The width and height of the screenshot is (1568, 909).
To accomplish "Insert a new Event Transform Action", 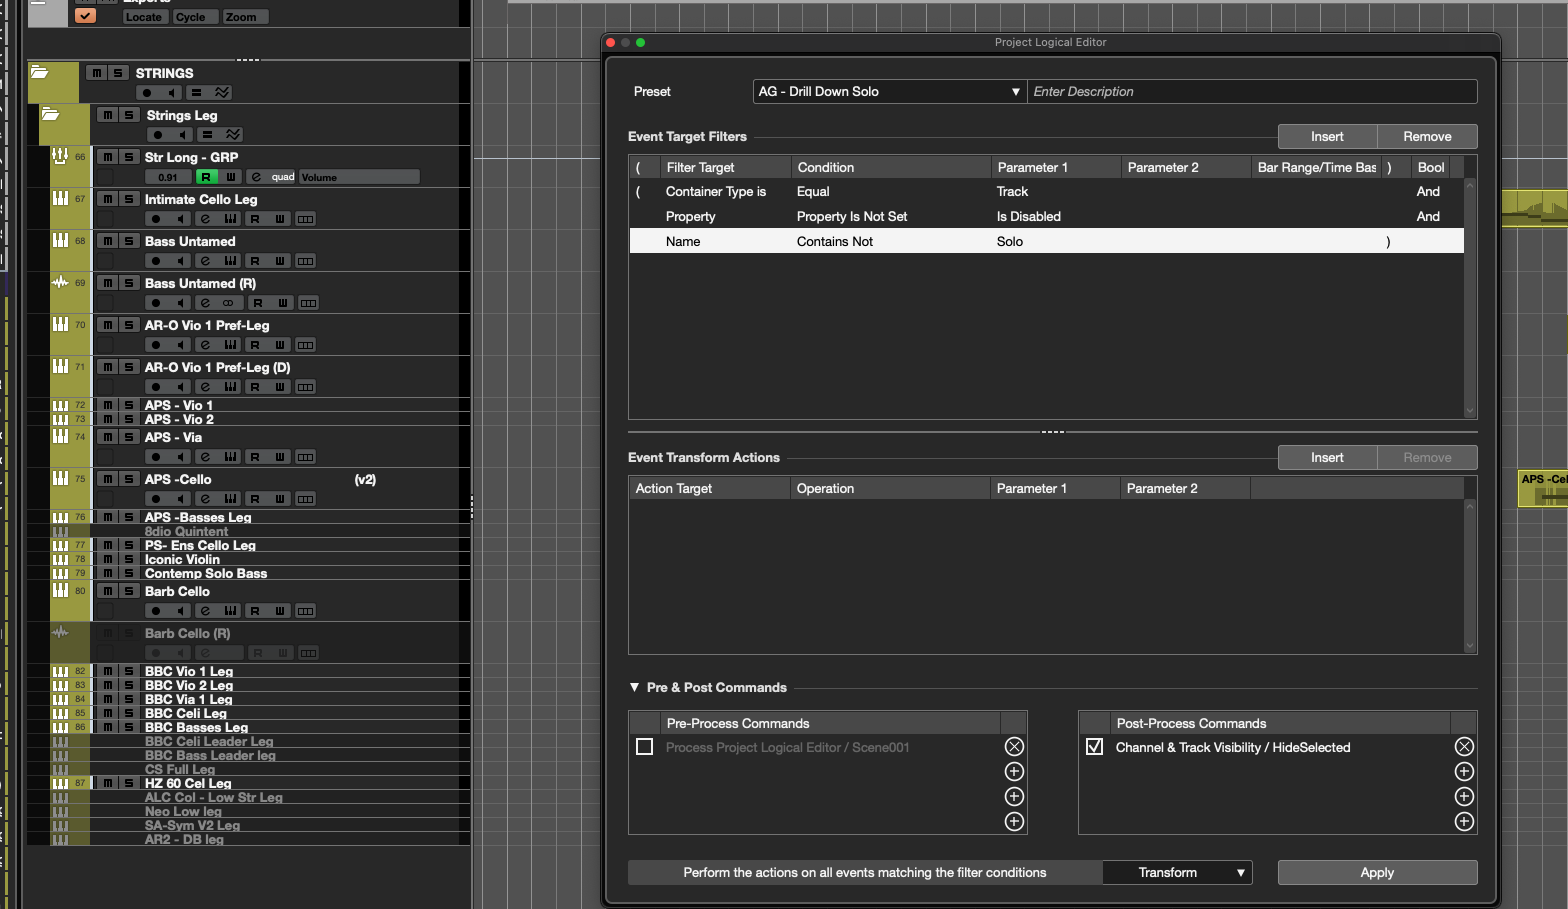I will tap(1327, 457).
